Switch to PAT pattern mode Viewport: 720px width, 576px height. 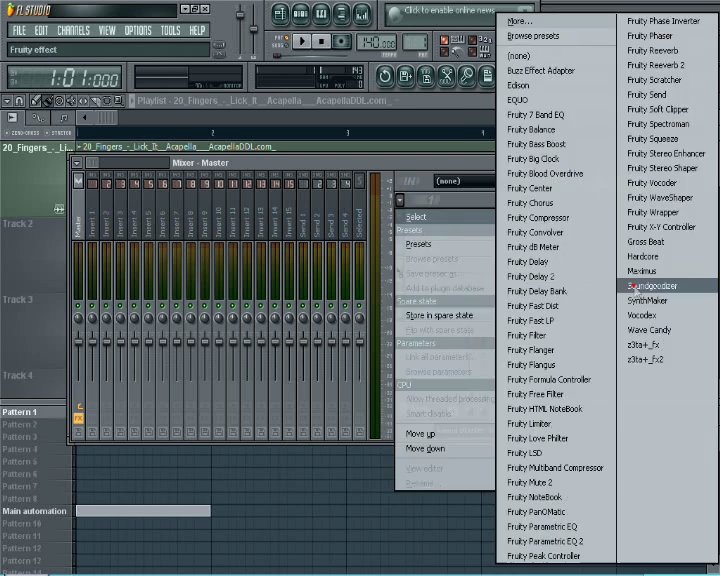(282, 38)
